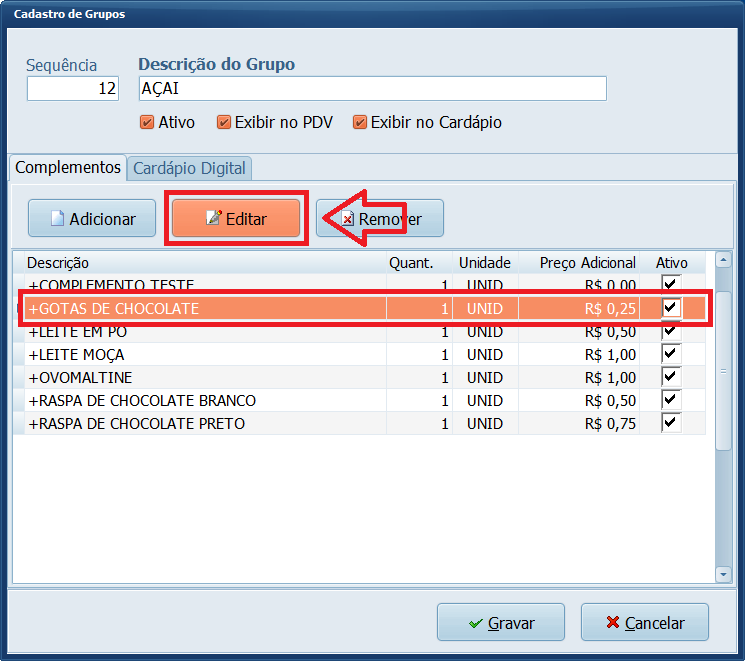The height and width of the screenshot is (661, 745).
Task: Save with the Gravar green checkmark button
Action: 501,623
